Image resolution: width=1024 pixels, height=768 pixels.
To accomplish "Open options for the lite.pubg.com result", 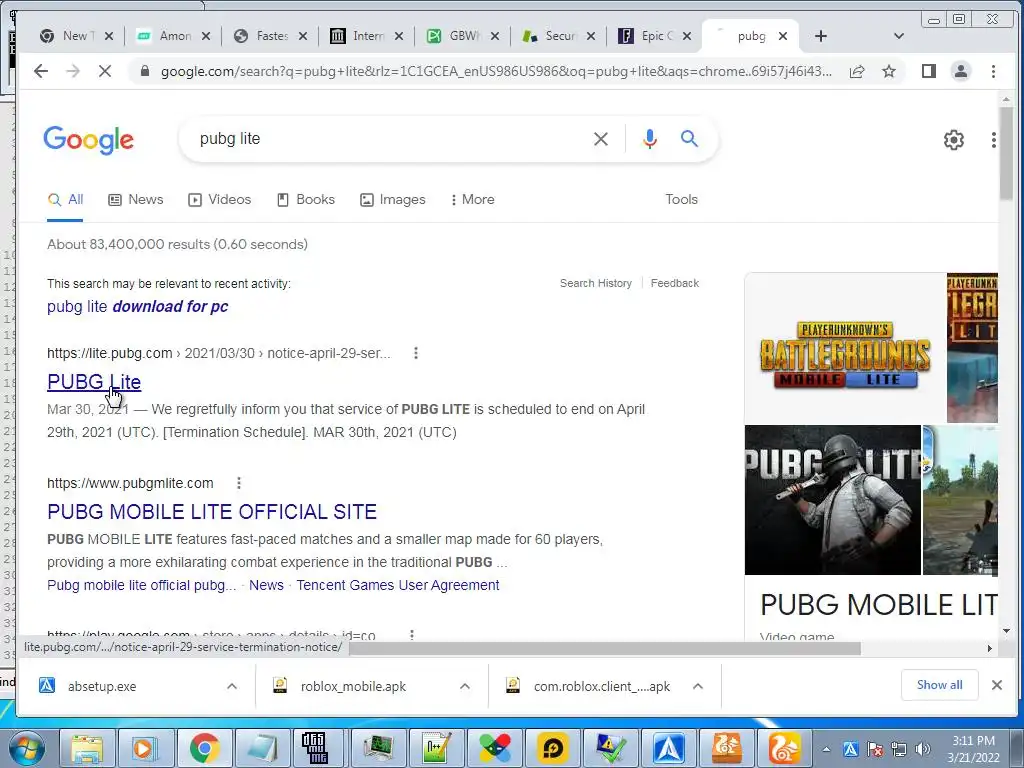I will pos(416,353).
